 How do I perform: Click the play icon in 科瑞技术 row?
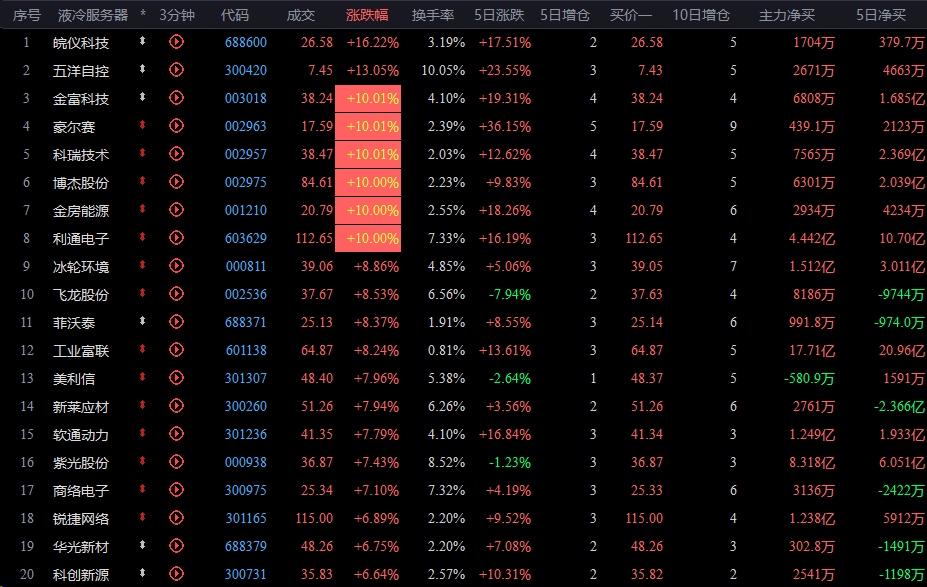(176, 154)
